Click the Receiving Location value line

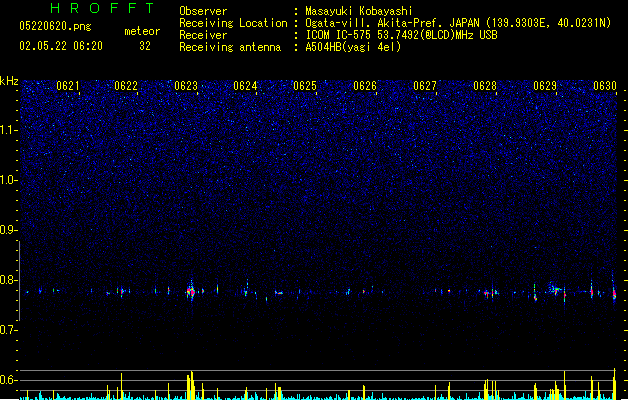click(x=458, y=23)
